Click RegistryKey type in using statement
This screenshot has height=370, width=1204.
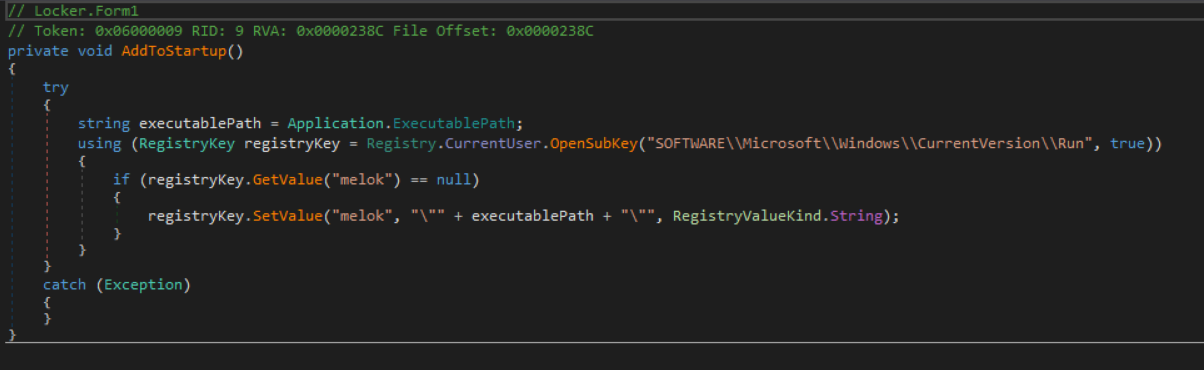[187, 143]
